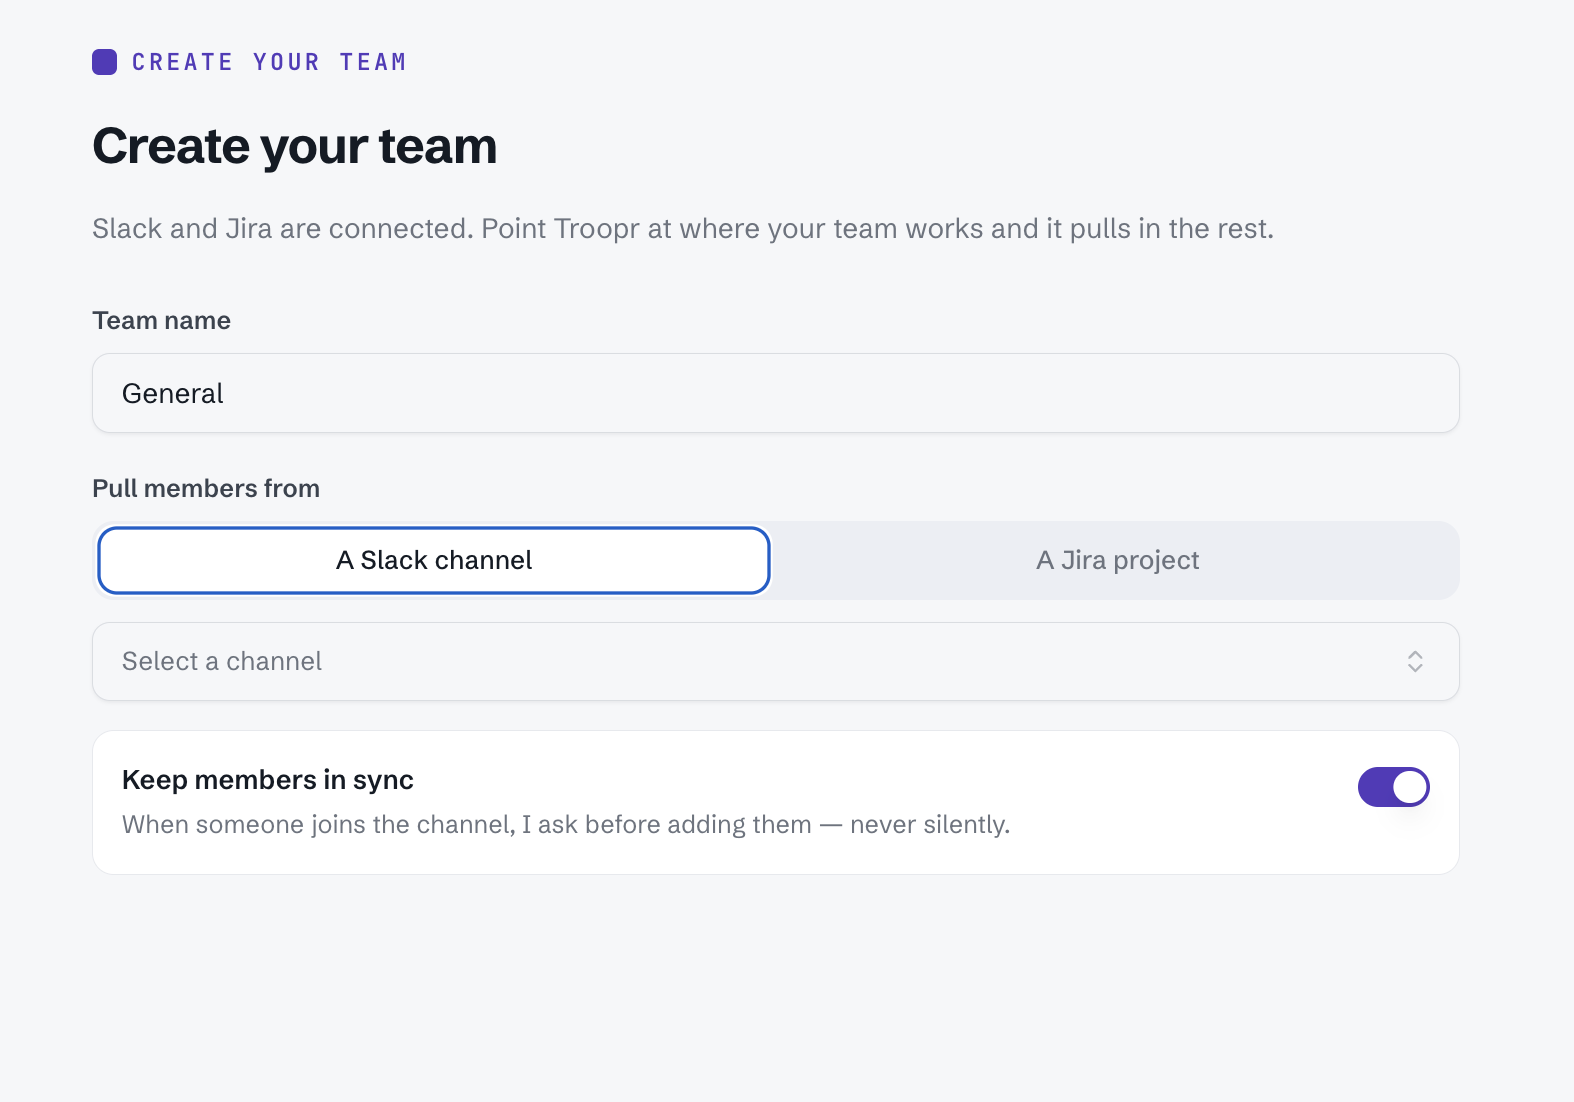The height and width of the screenshot is (1102, 1574).
Task: Click the up-down chevron icon in channel selector
Action: tap(1415, 661)
